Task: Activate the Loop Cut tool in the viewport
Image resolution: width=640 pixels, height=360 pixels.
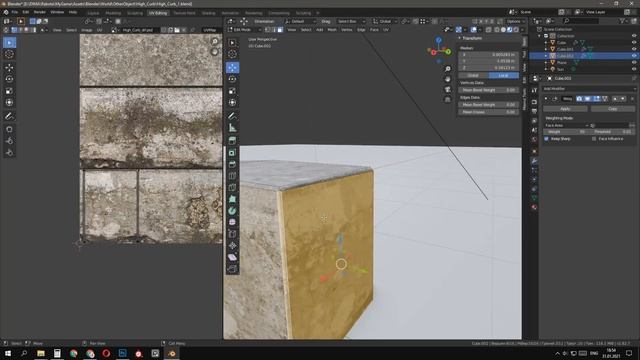Action: 232,176
